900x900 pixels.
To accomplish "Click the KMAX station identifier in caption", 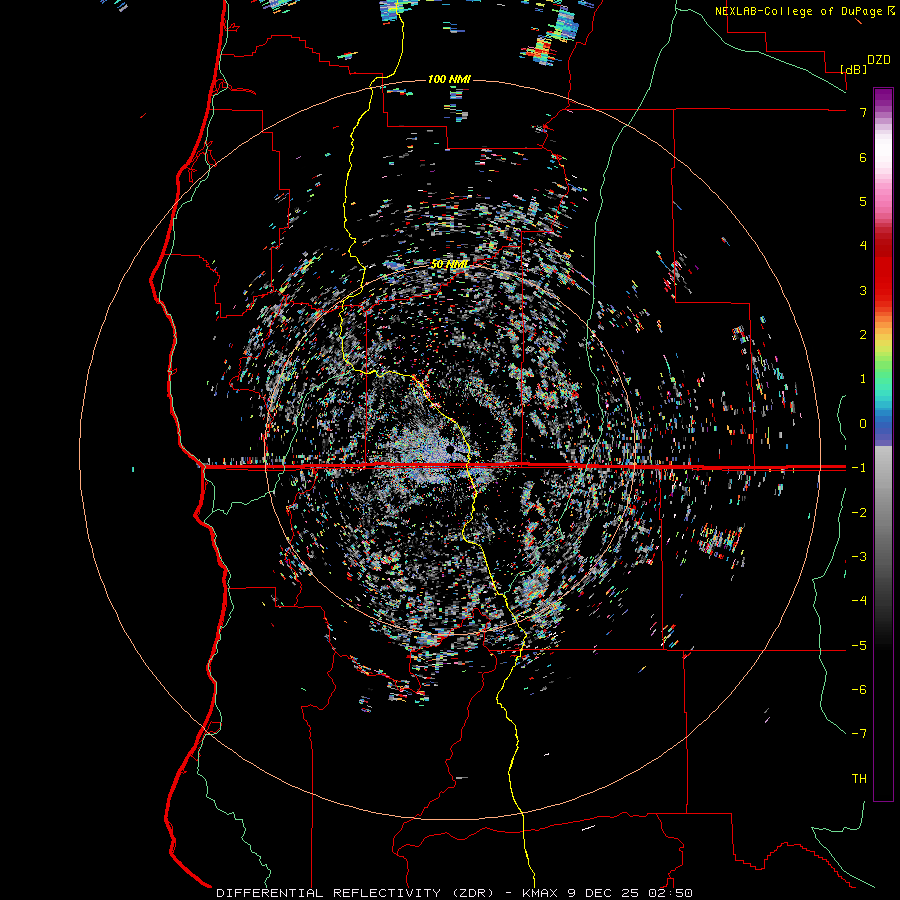I will tap(542, 893).
